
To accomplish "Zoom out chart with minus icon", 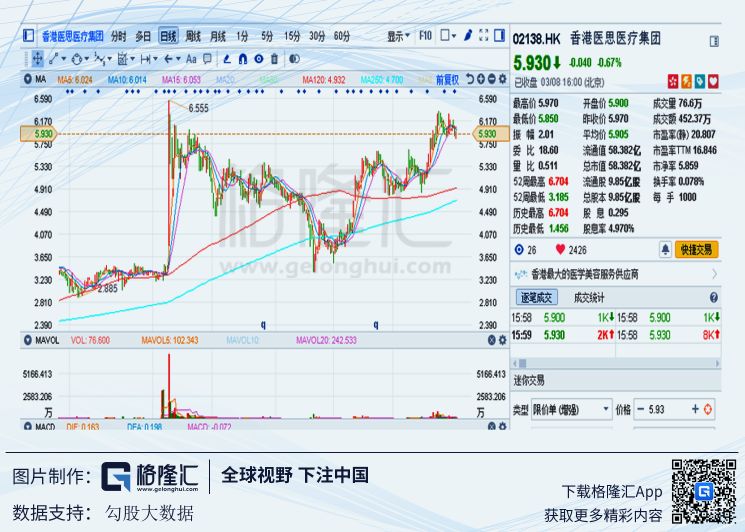I will click(492, 79).
